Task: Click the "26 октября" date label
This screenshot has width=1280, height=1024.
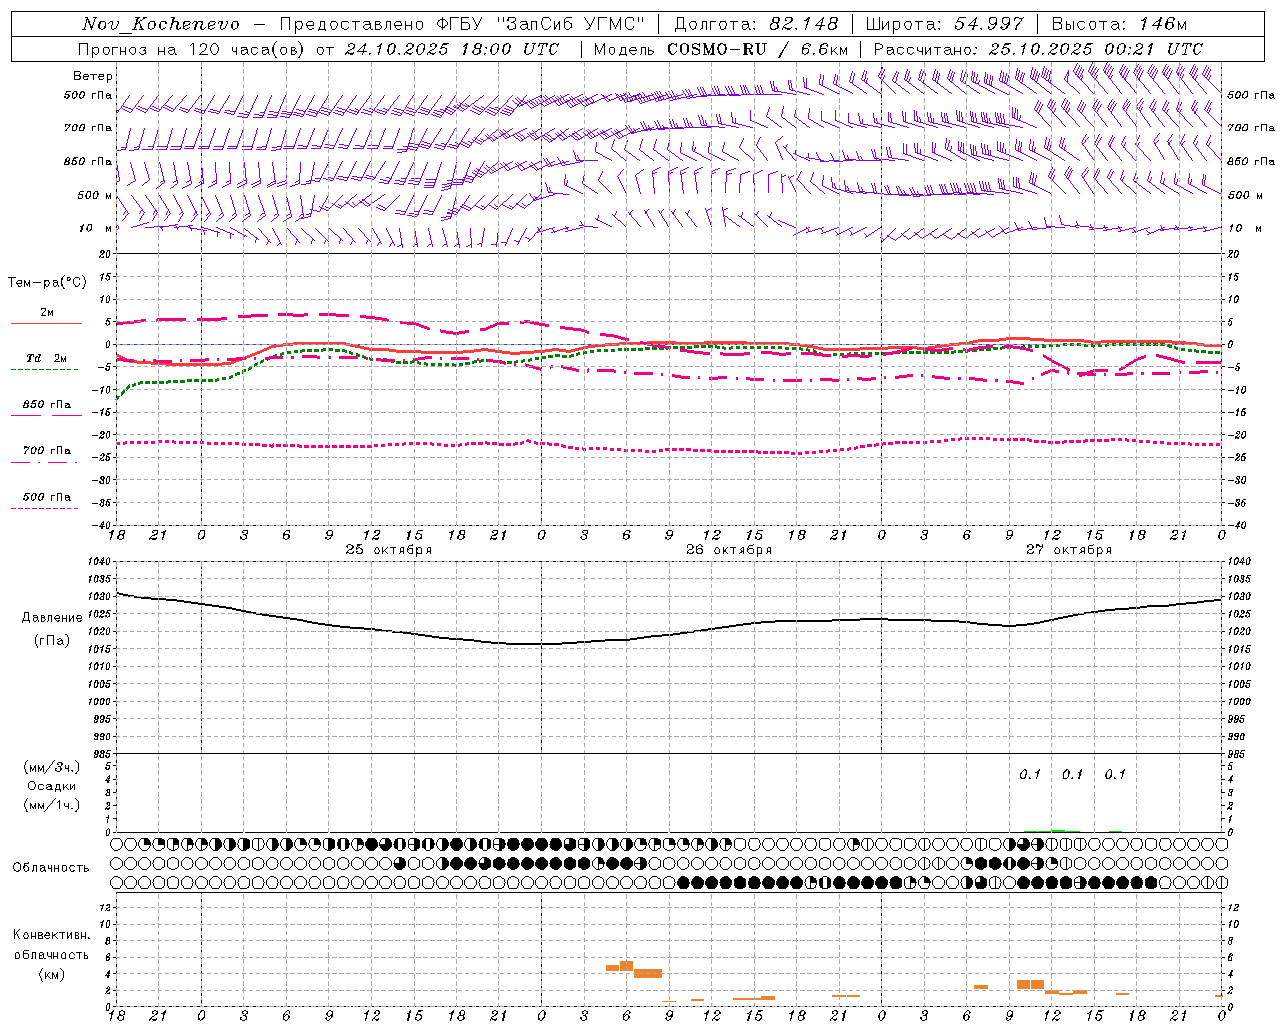Action: click(x=729, y=550)
